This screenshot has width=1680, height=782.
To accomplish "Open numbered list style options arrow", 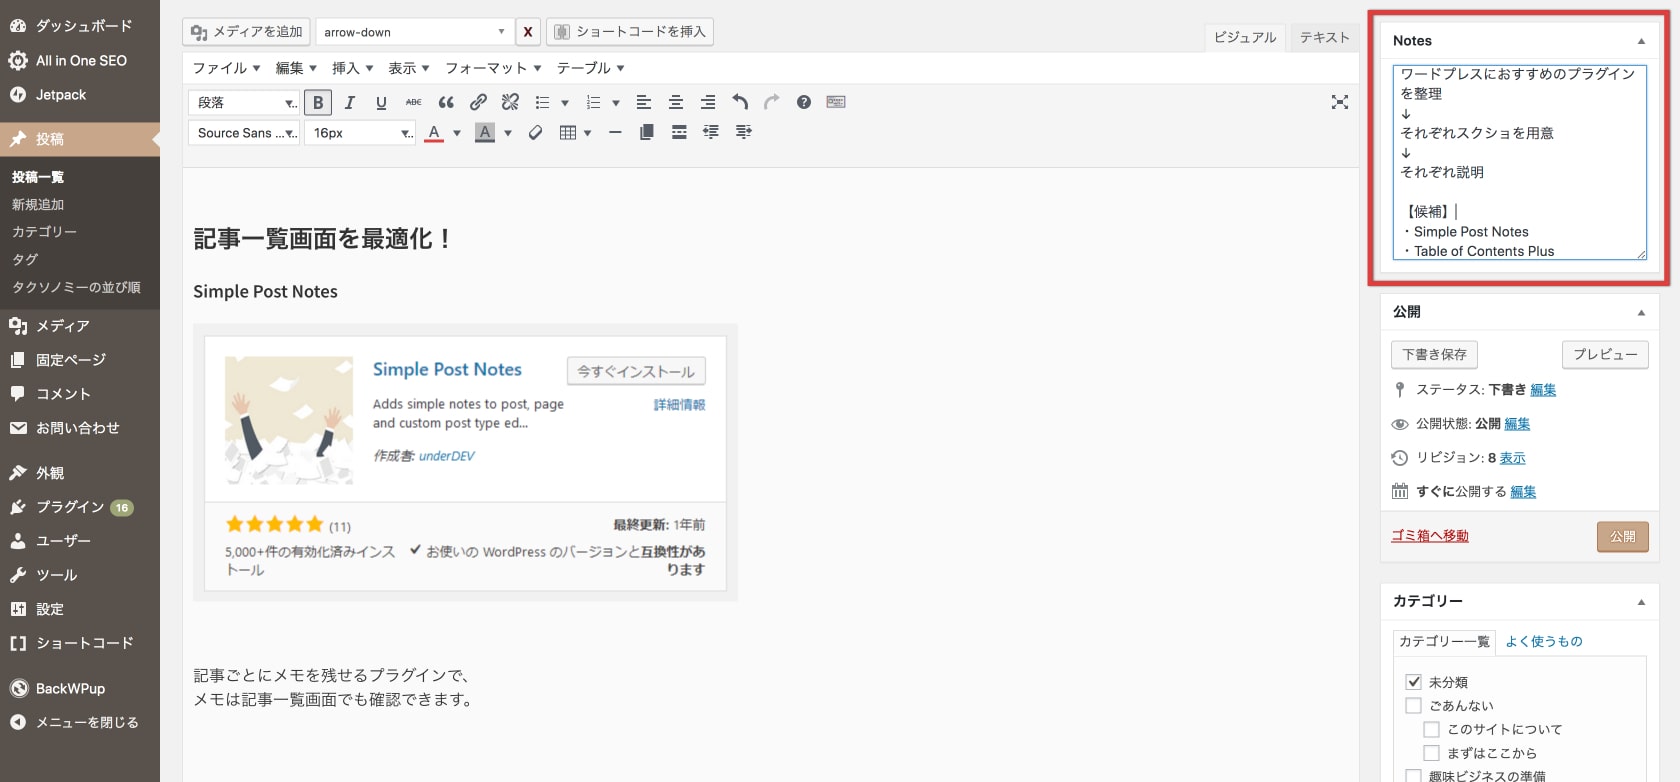I will pos(616,102).
